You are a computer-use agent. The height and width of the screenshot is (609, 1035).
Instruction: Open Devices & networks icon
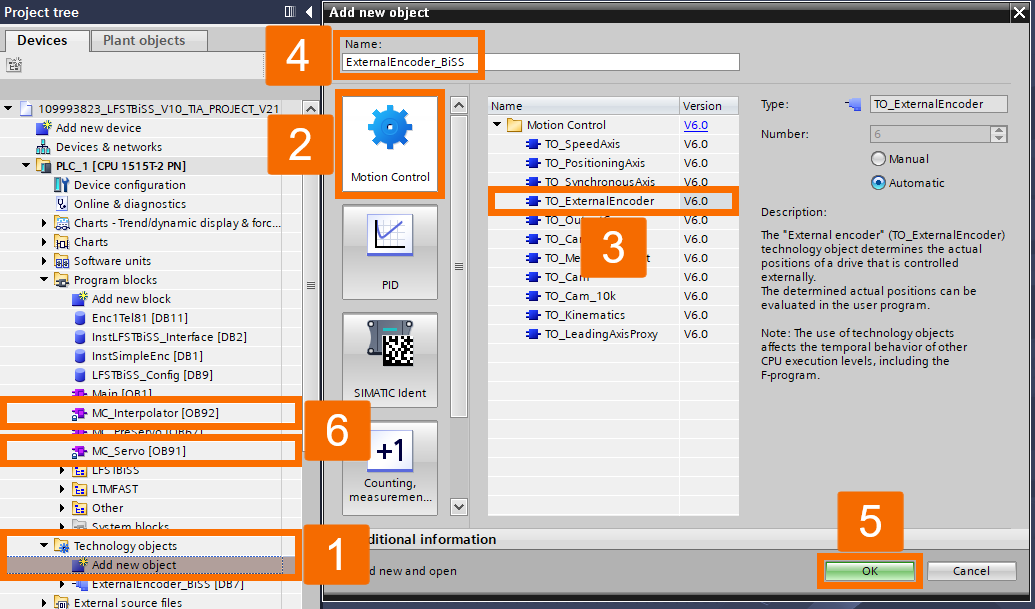click(43, 146)
